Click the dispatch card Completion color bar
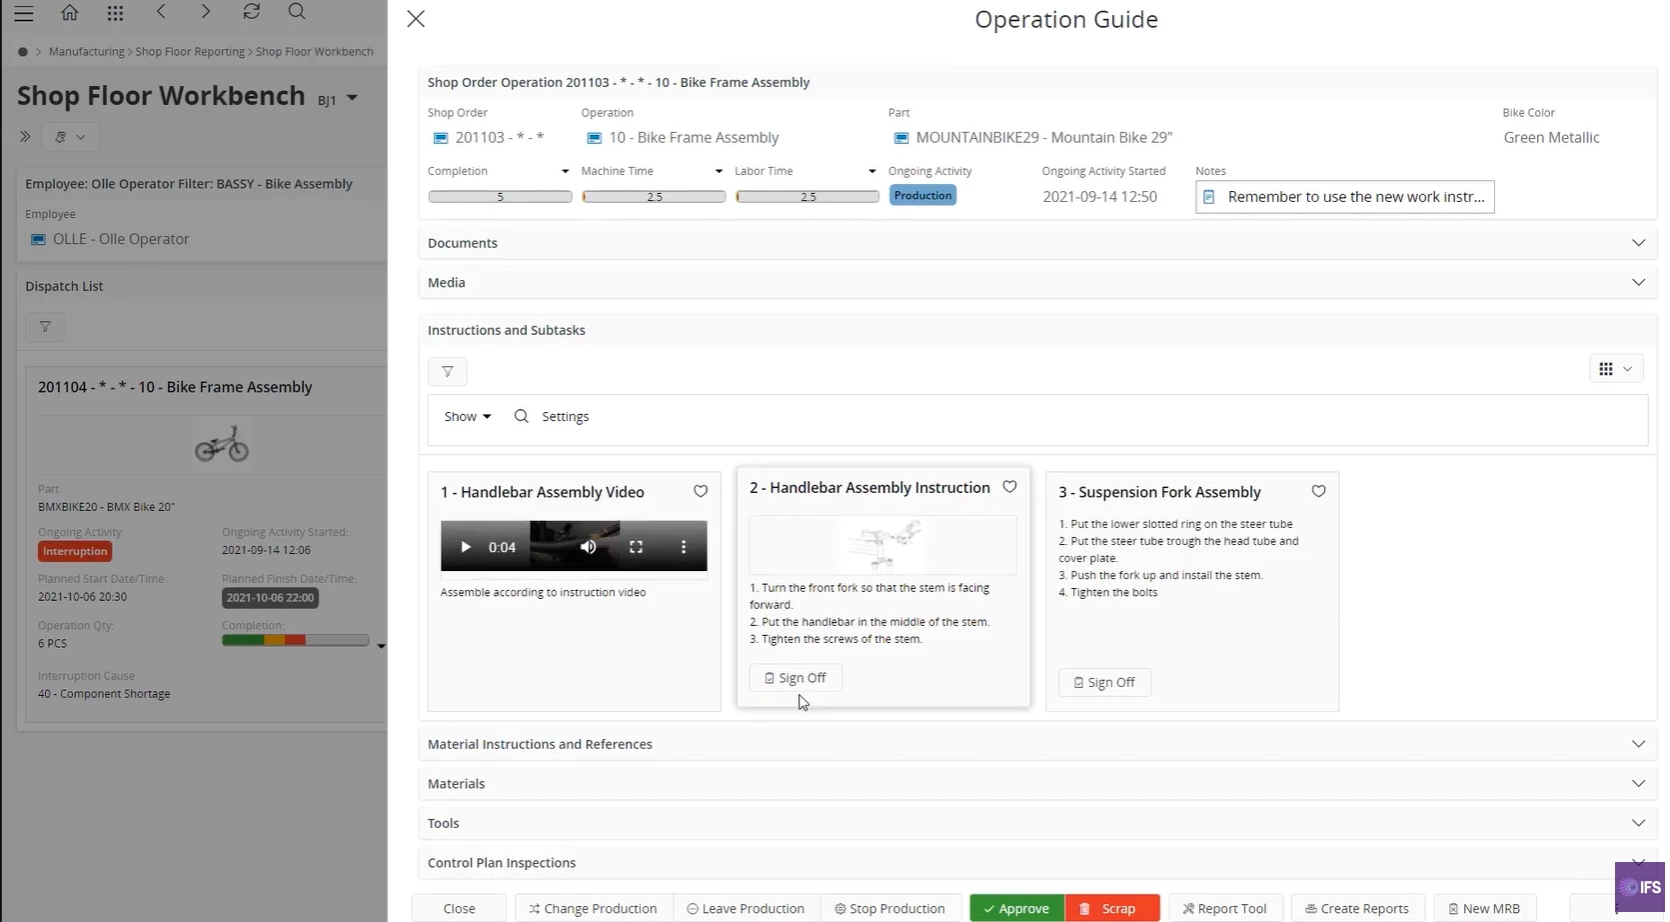The image size is (1670, 922). tap(295, 640)
